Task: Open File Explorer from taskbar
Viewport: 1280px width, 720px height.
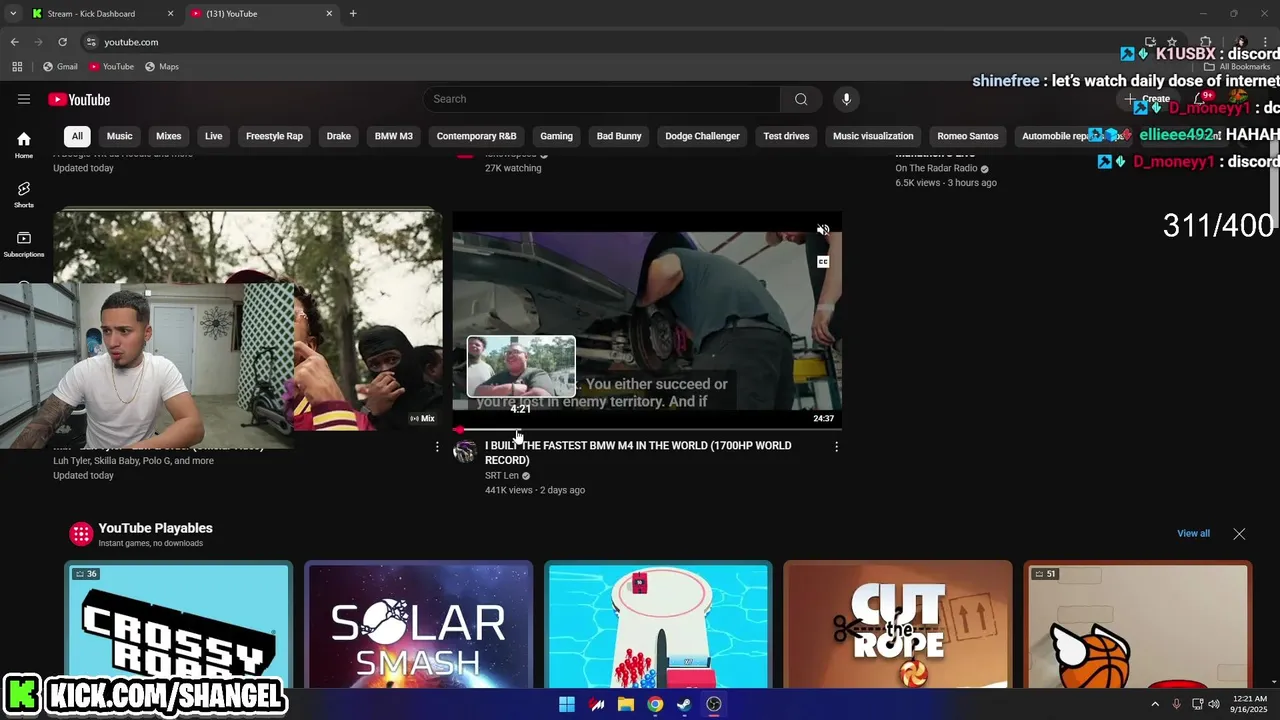Action: pyautogui.click(x=626, y=704)
